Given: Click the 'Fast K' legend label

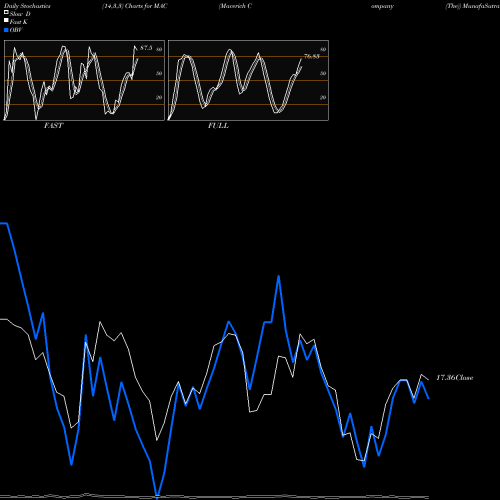Looking at the screenshot, I should (19, 22).
